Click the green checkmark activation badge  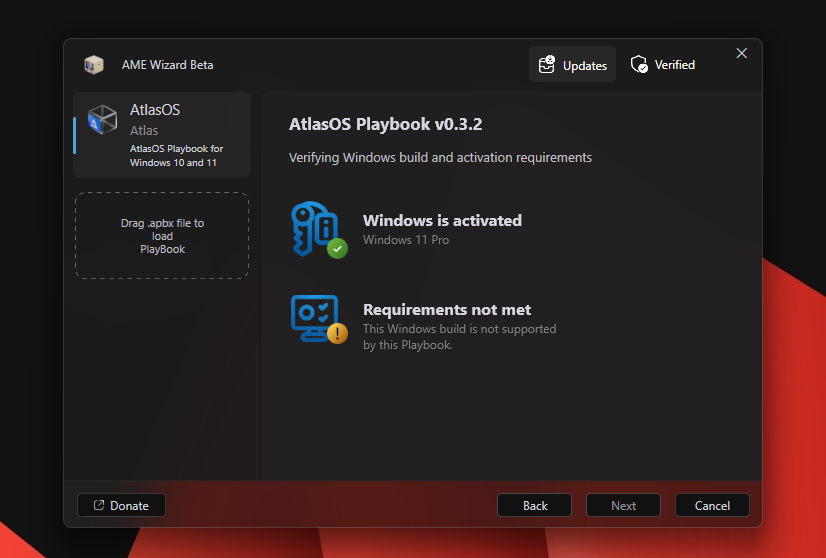337,248
